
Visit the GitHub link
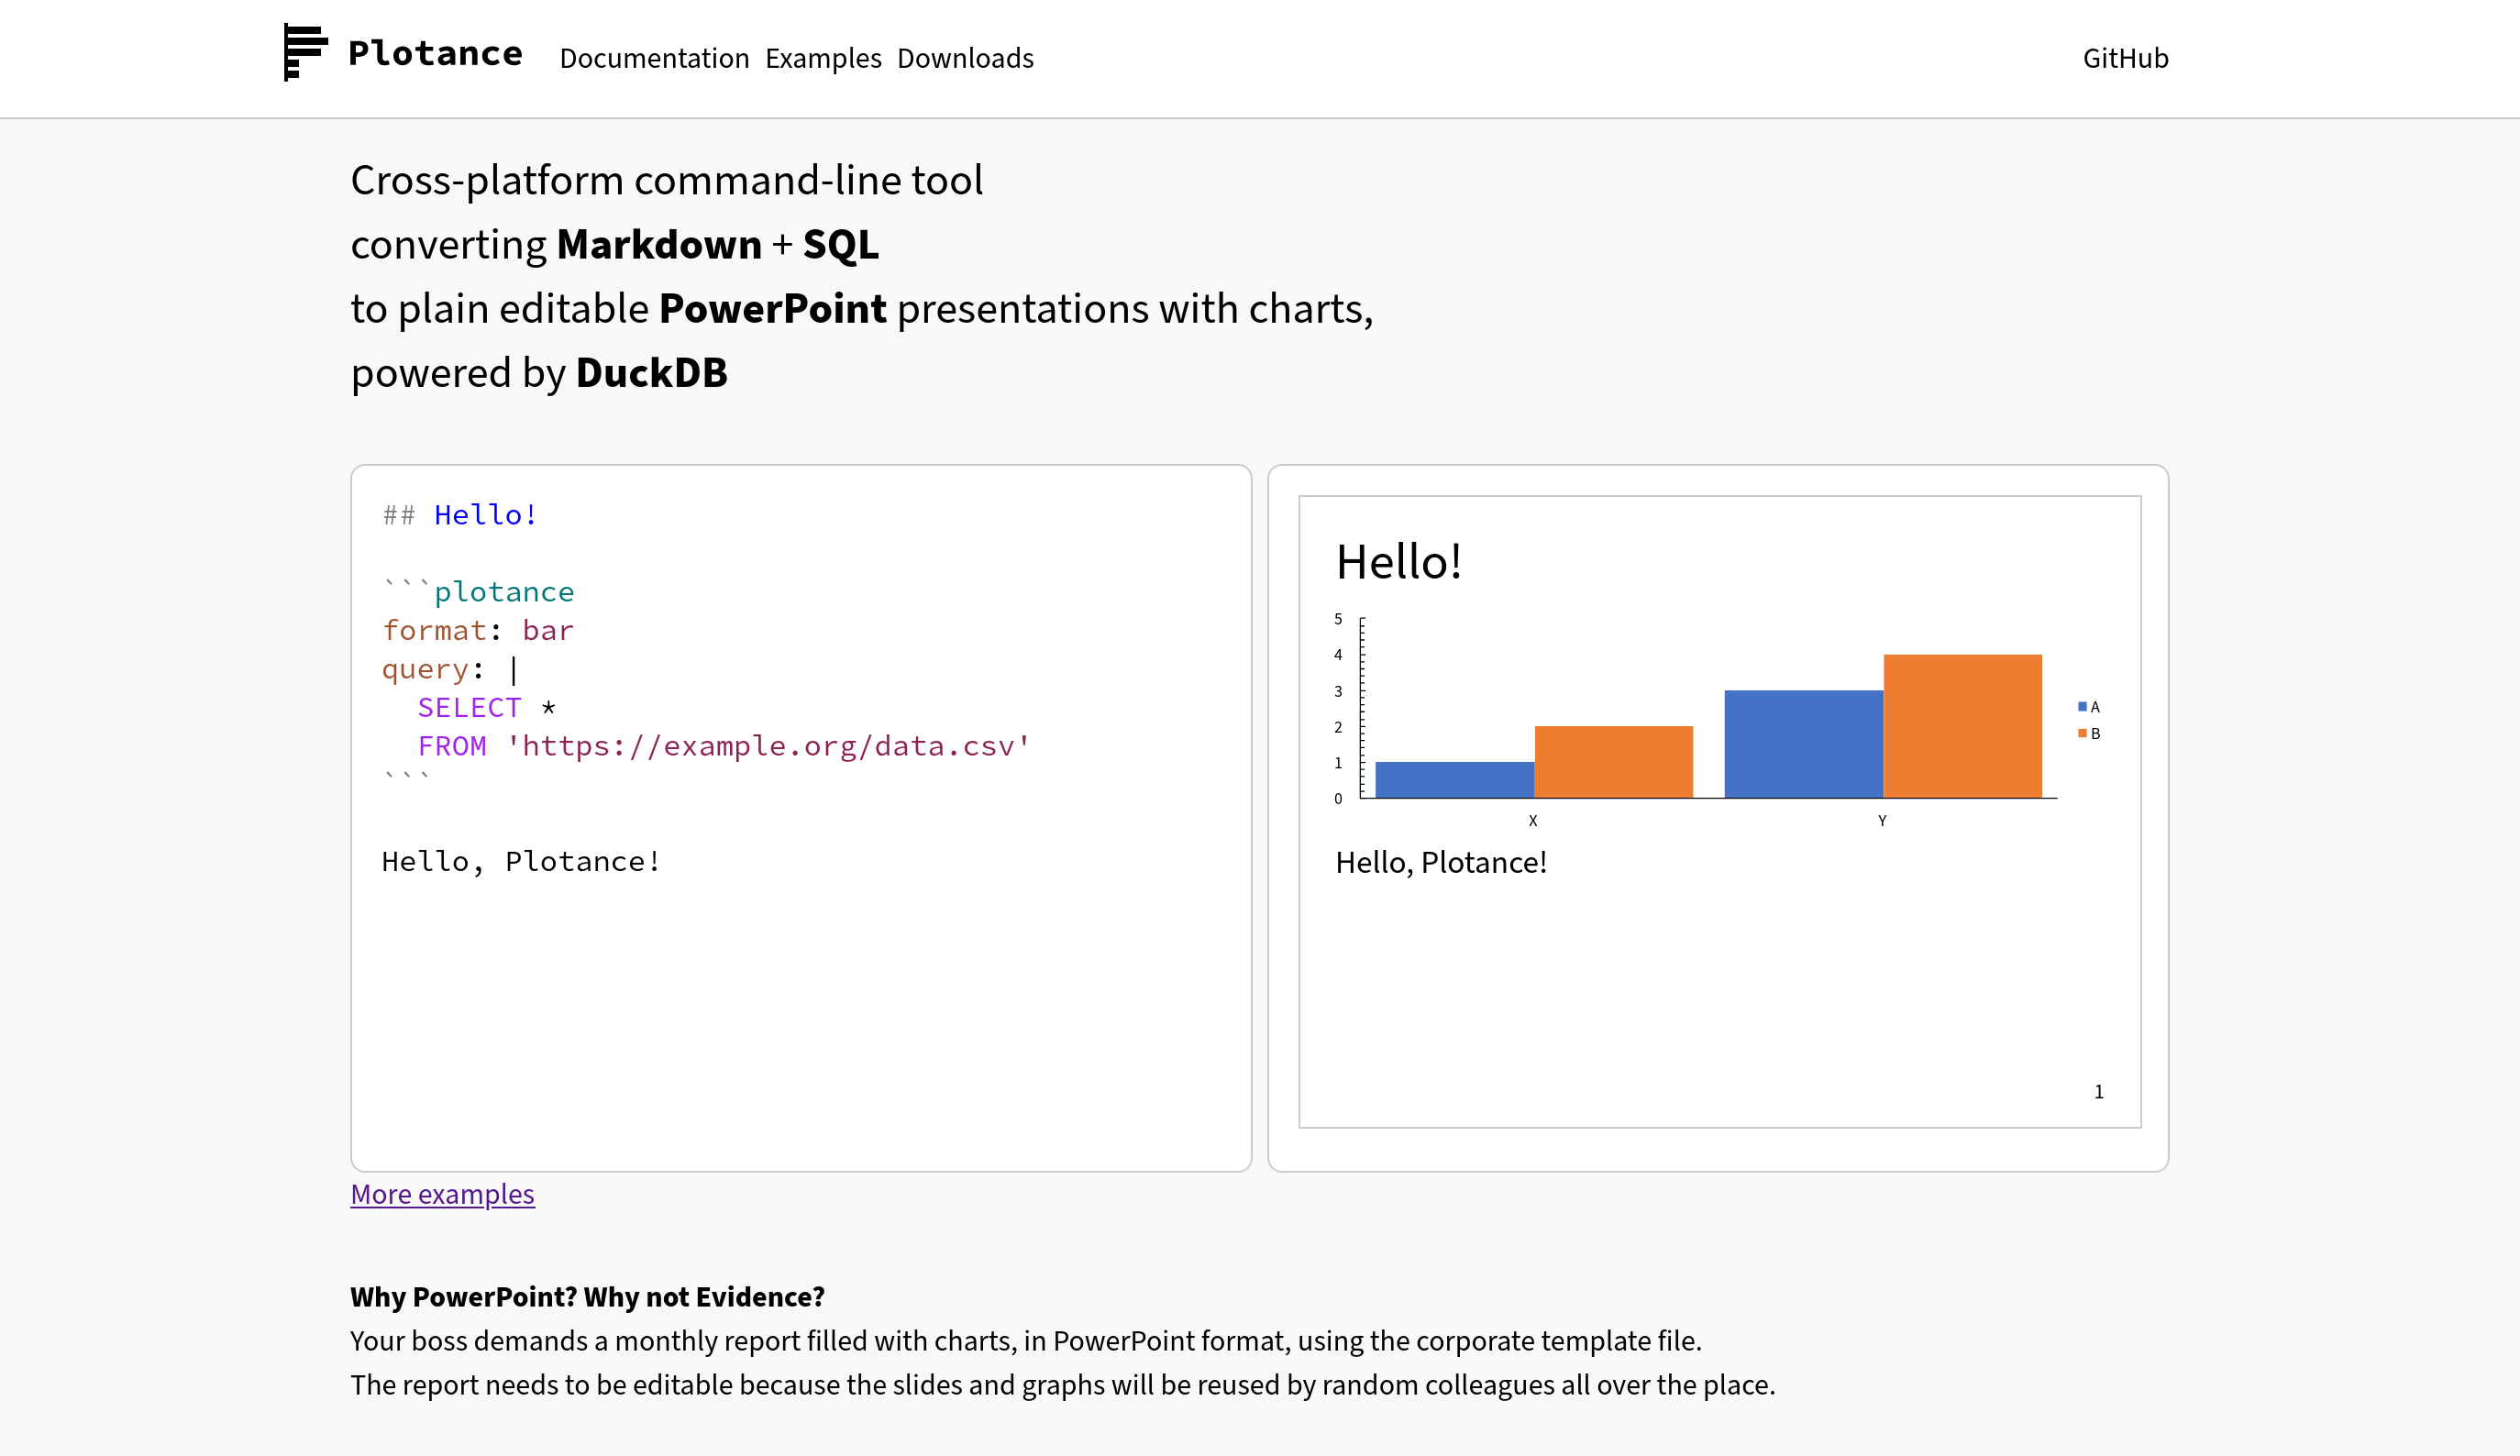click(2125, 58)
